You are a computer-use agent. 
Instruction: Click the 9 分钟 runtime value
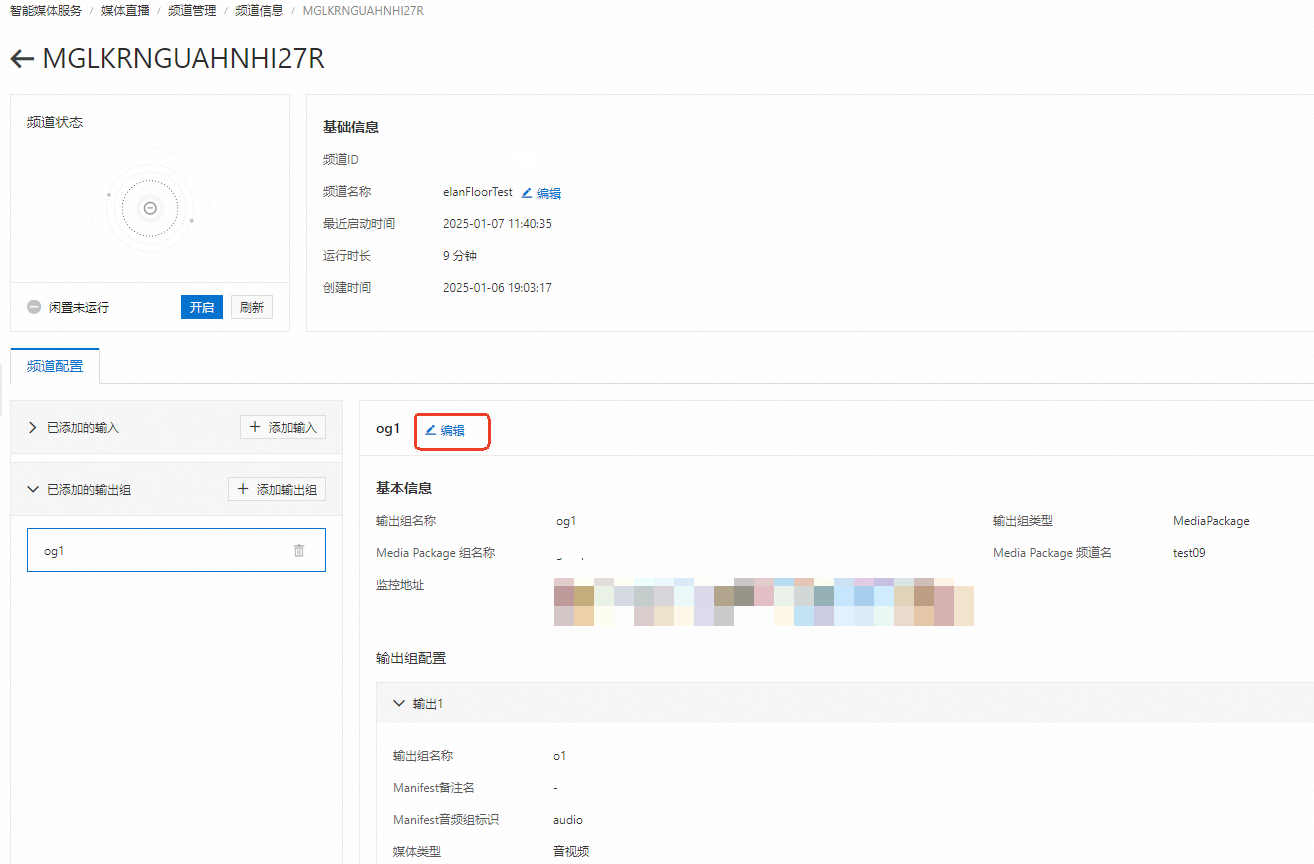pyautogui.click(x=462, y=256)
